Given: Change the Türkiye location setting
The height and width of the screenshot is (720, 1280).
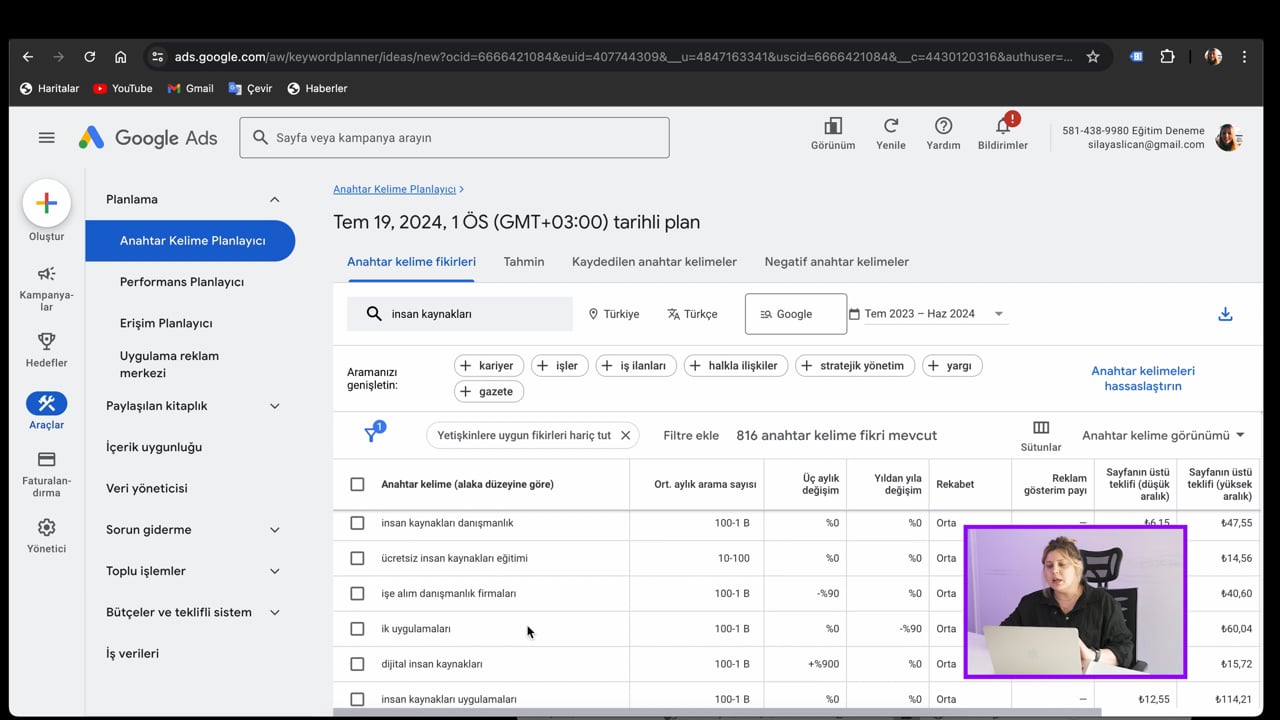Looking at the screenshot, I should (x=613, y=314).
